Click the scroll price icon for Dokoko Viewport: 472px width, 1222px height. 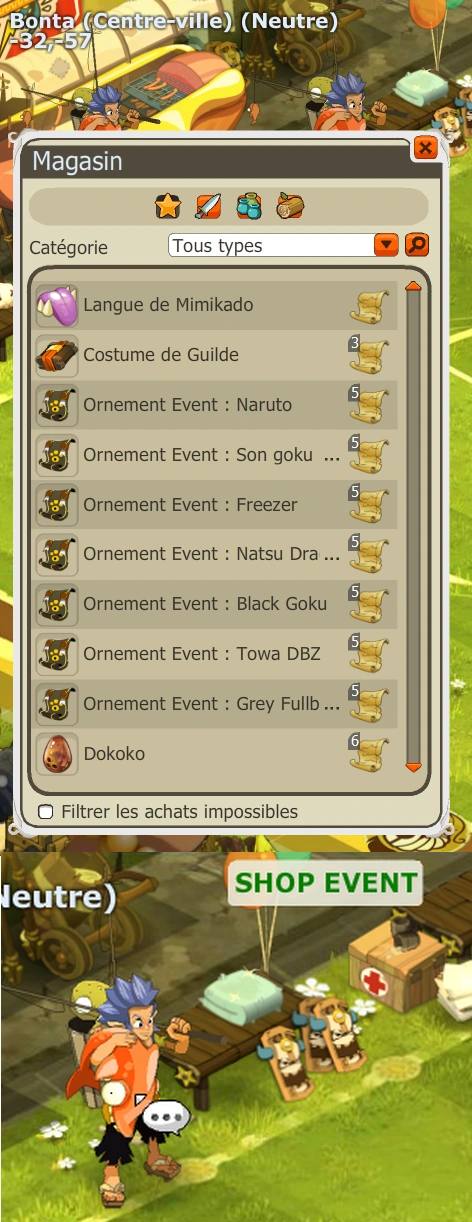[x=370, y=754]
